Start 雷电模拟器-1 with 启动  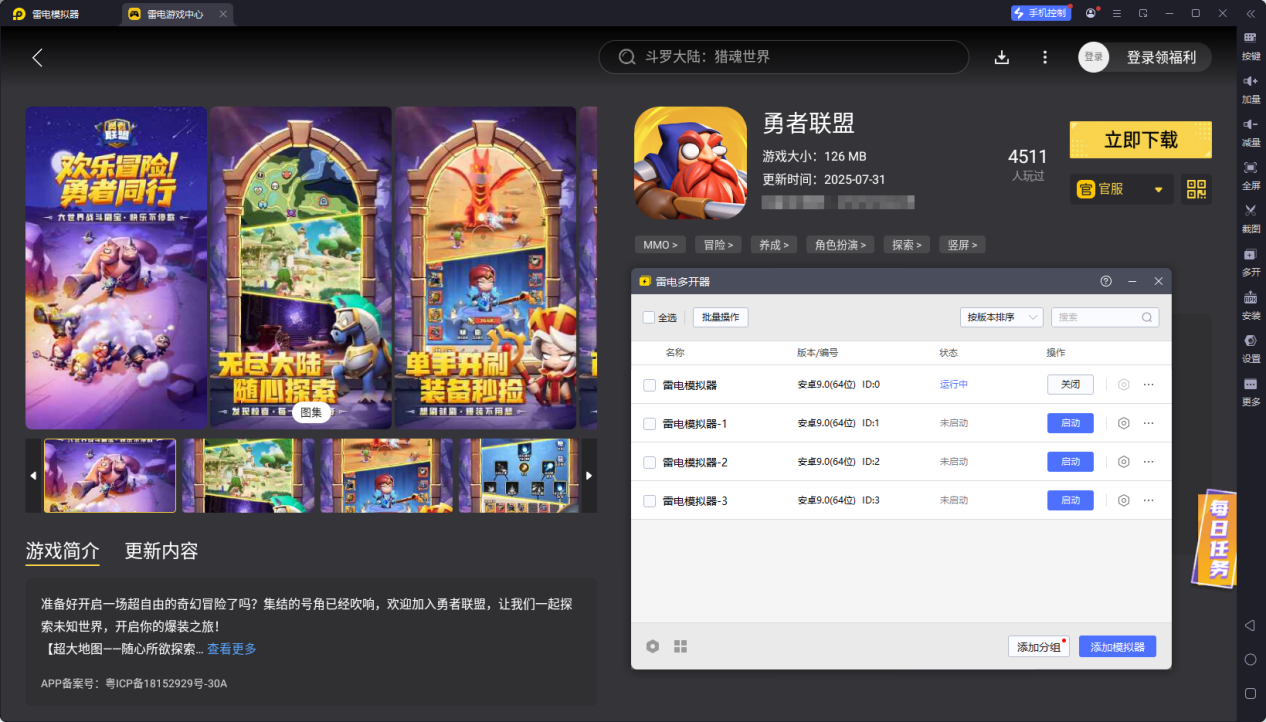[1070, 423]
